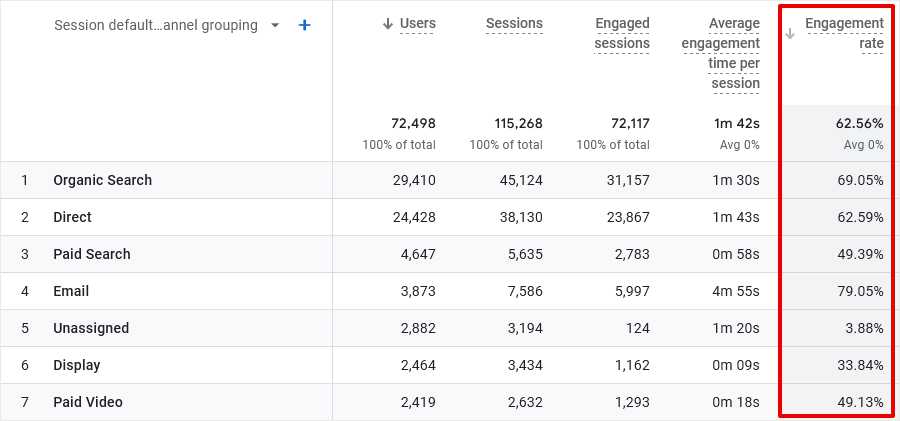This screenshot has width=900, height=421.
Task: Click the sort arrow next to Users
Action: (388, 24)
